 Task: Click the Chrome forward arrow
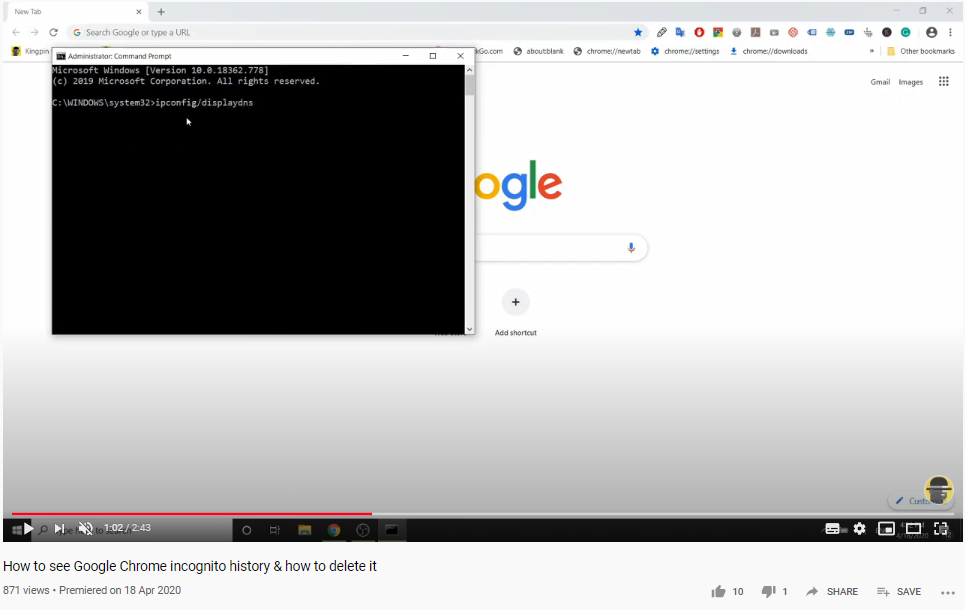[x=34, y=32]
